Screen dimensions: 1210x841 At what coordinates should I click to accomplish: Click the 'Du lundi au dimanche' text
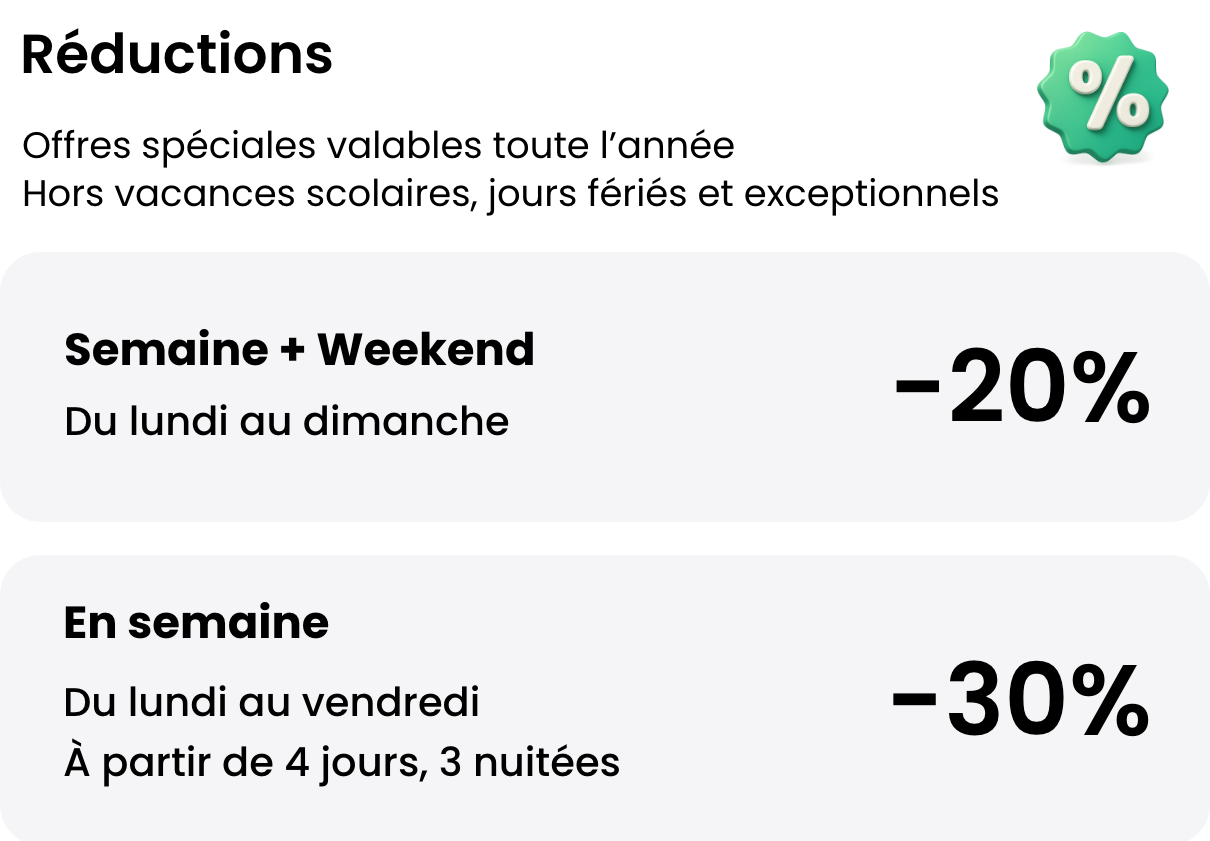(x=286, y=421)
